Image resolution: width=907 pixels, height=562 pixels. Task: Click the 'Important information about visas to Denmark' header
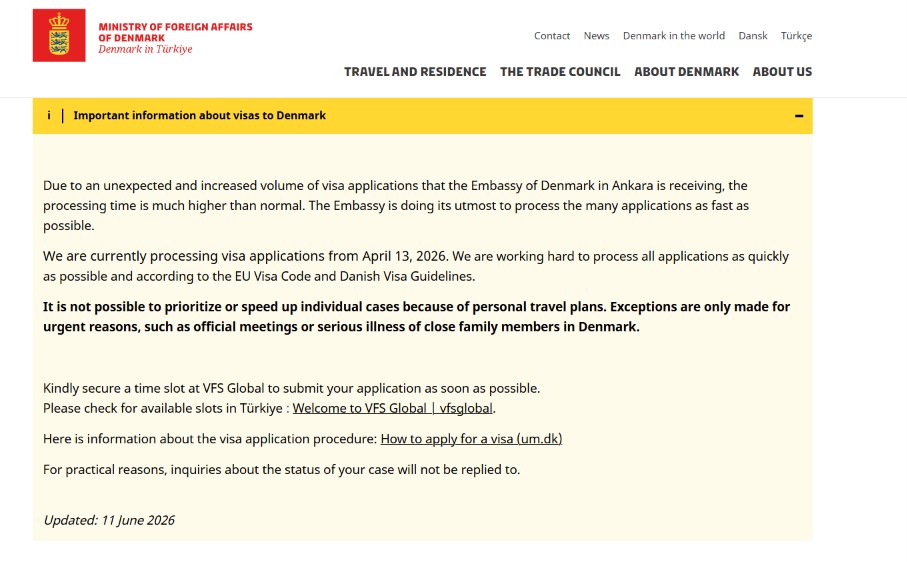[200, 116]
